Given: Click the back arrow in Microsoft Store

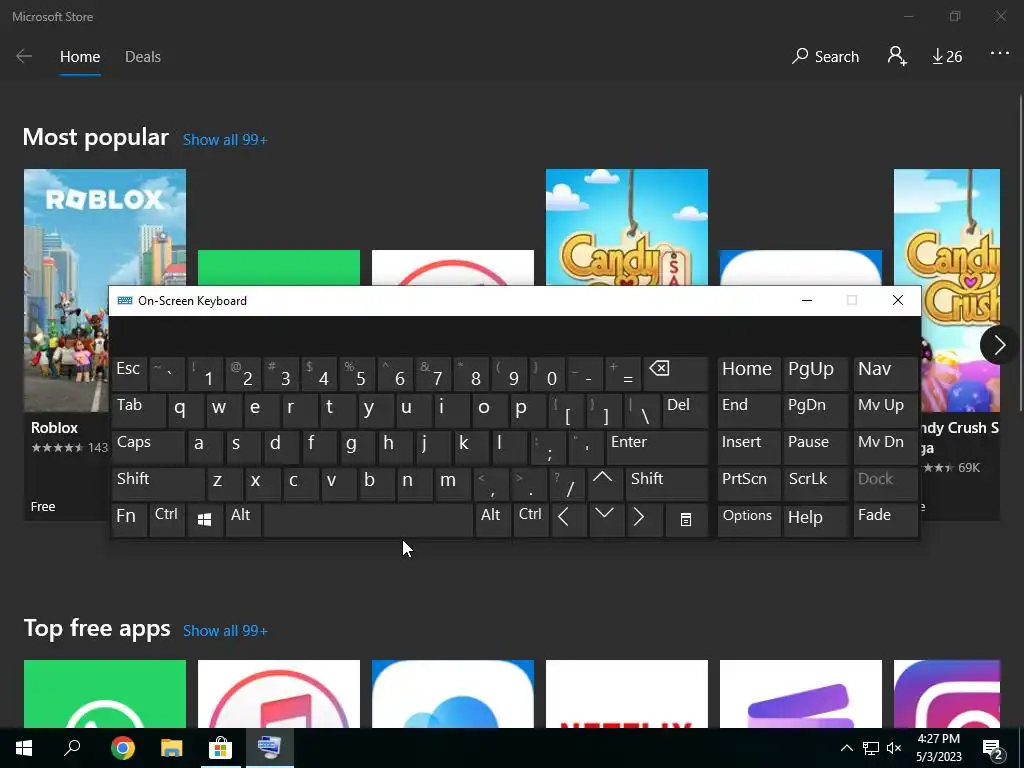Looking at the screenshot, I should [24, 56].
